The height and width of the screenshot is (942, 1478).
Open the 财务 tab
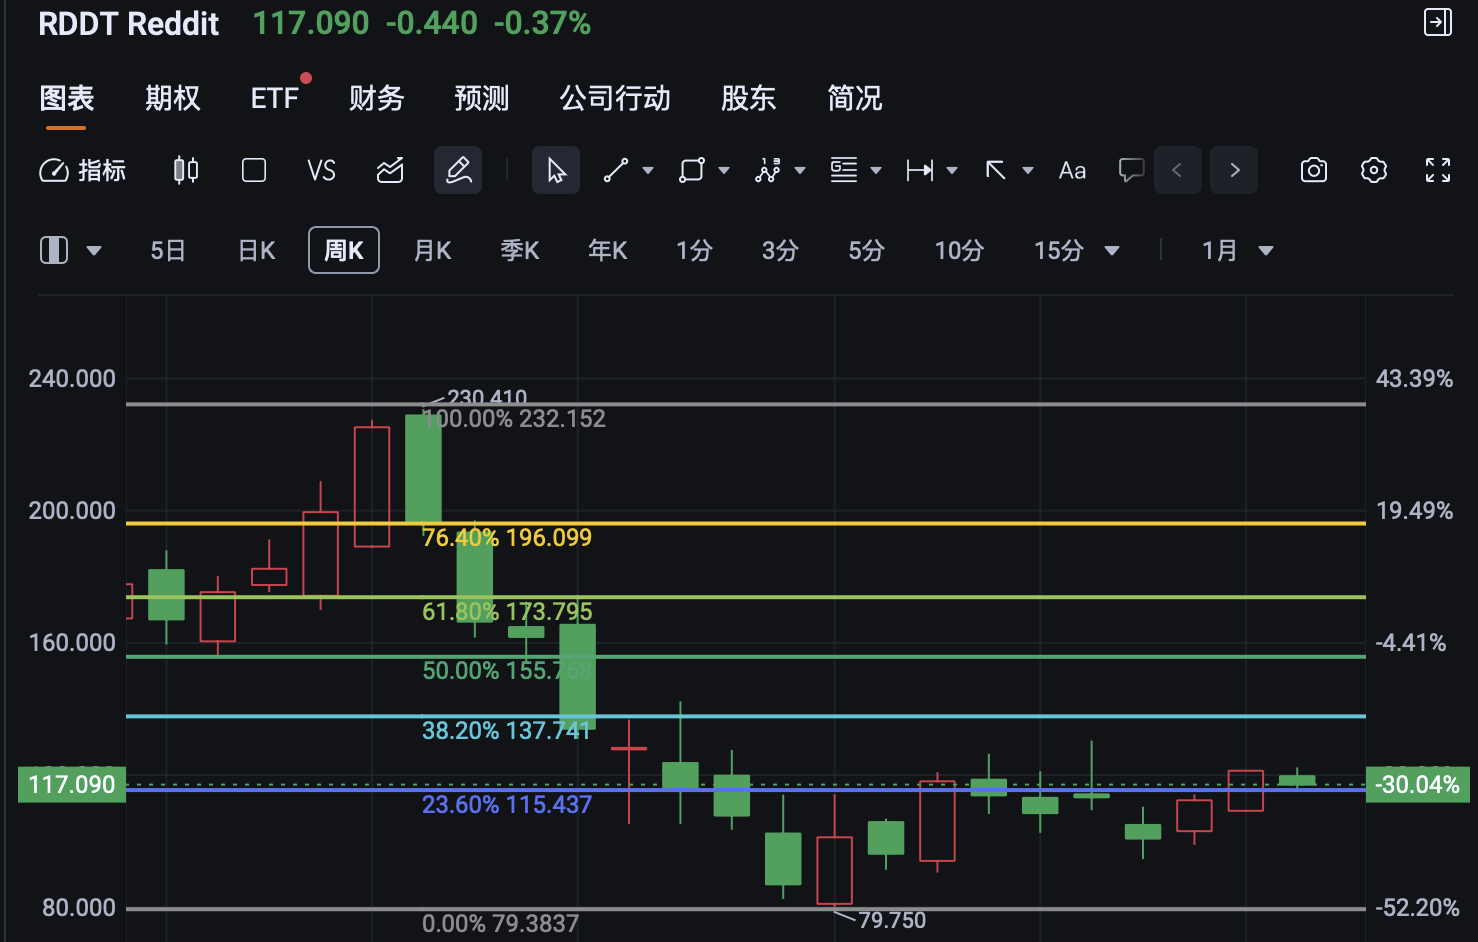pyautogui.click(x=376, y=98)
